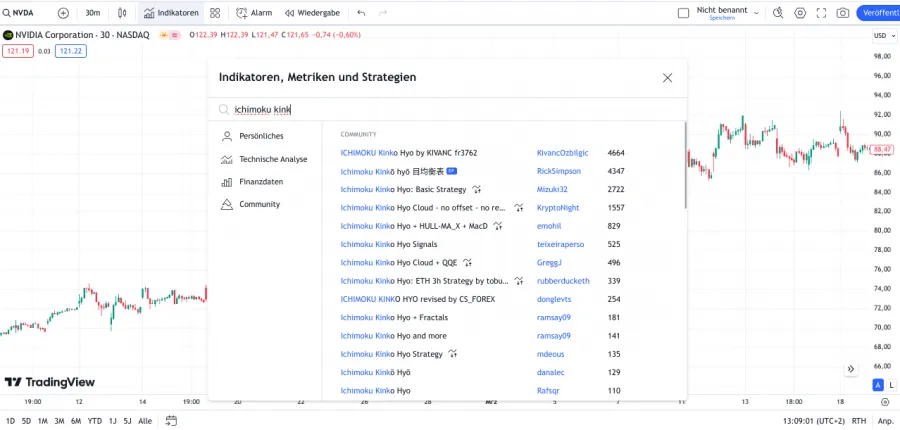Add ICHIMOKU Kinko Hyo by KIVANC fr3762
This screenshot has width=900, height=430.
pyautogui.click(x=409, y=153)
